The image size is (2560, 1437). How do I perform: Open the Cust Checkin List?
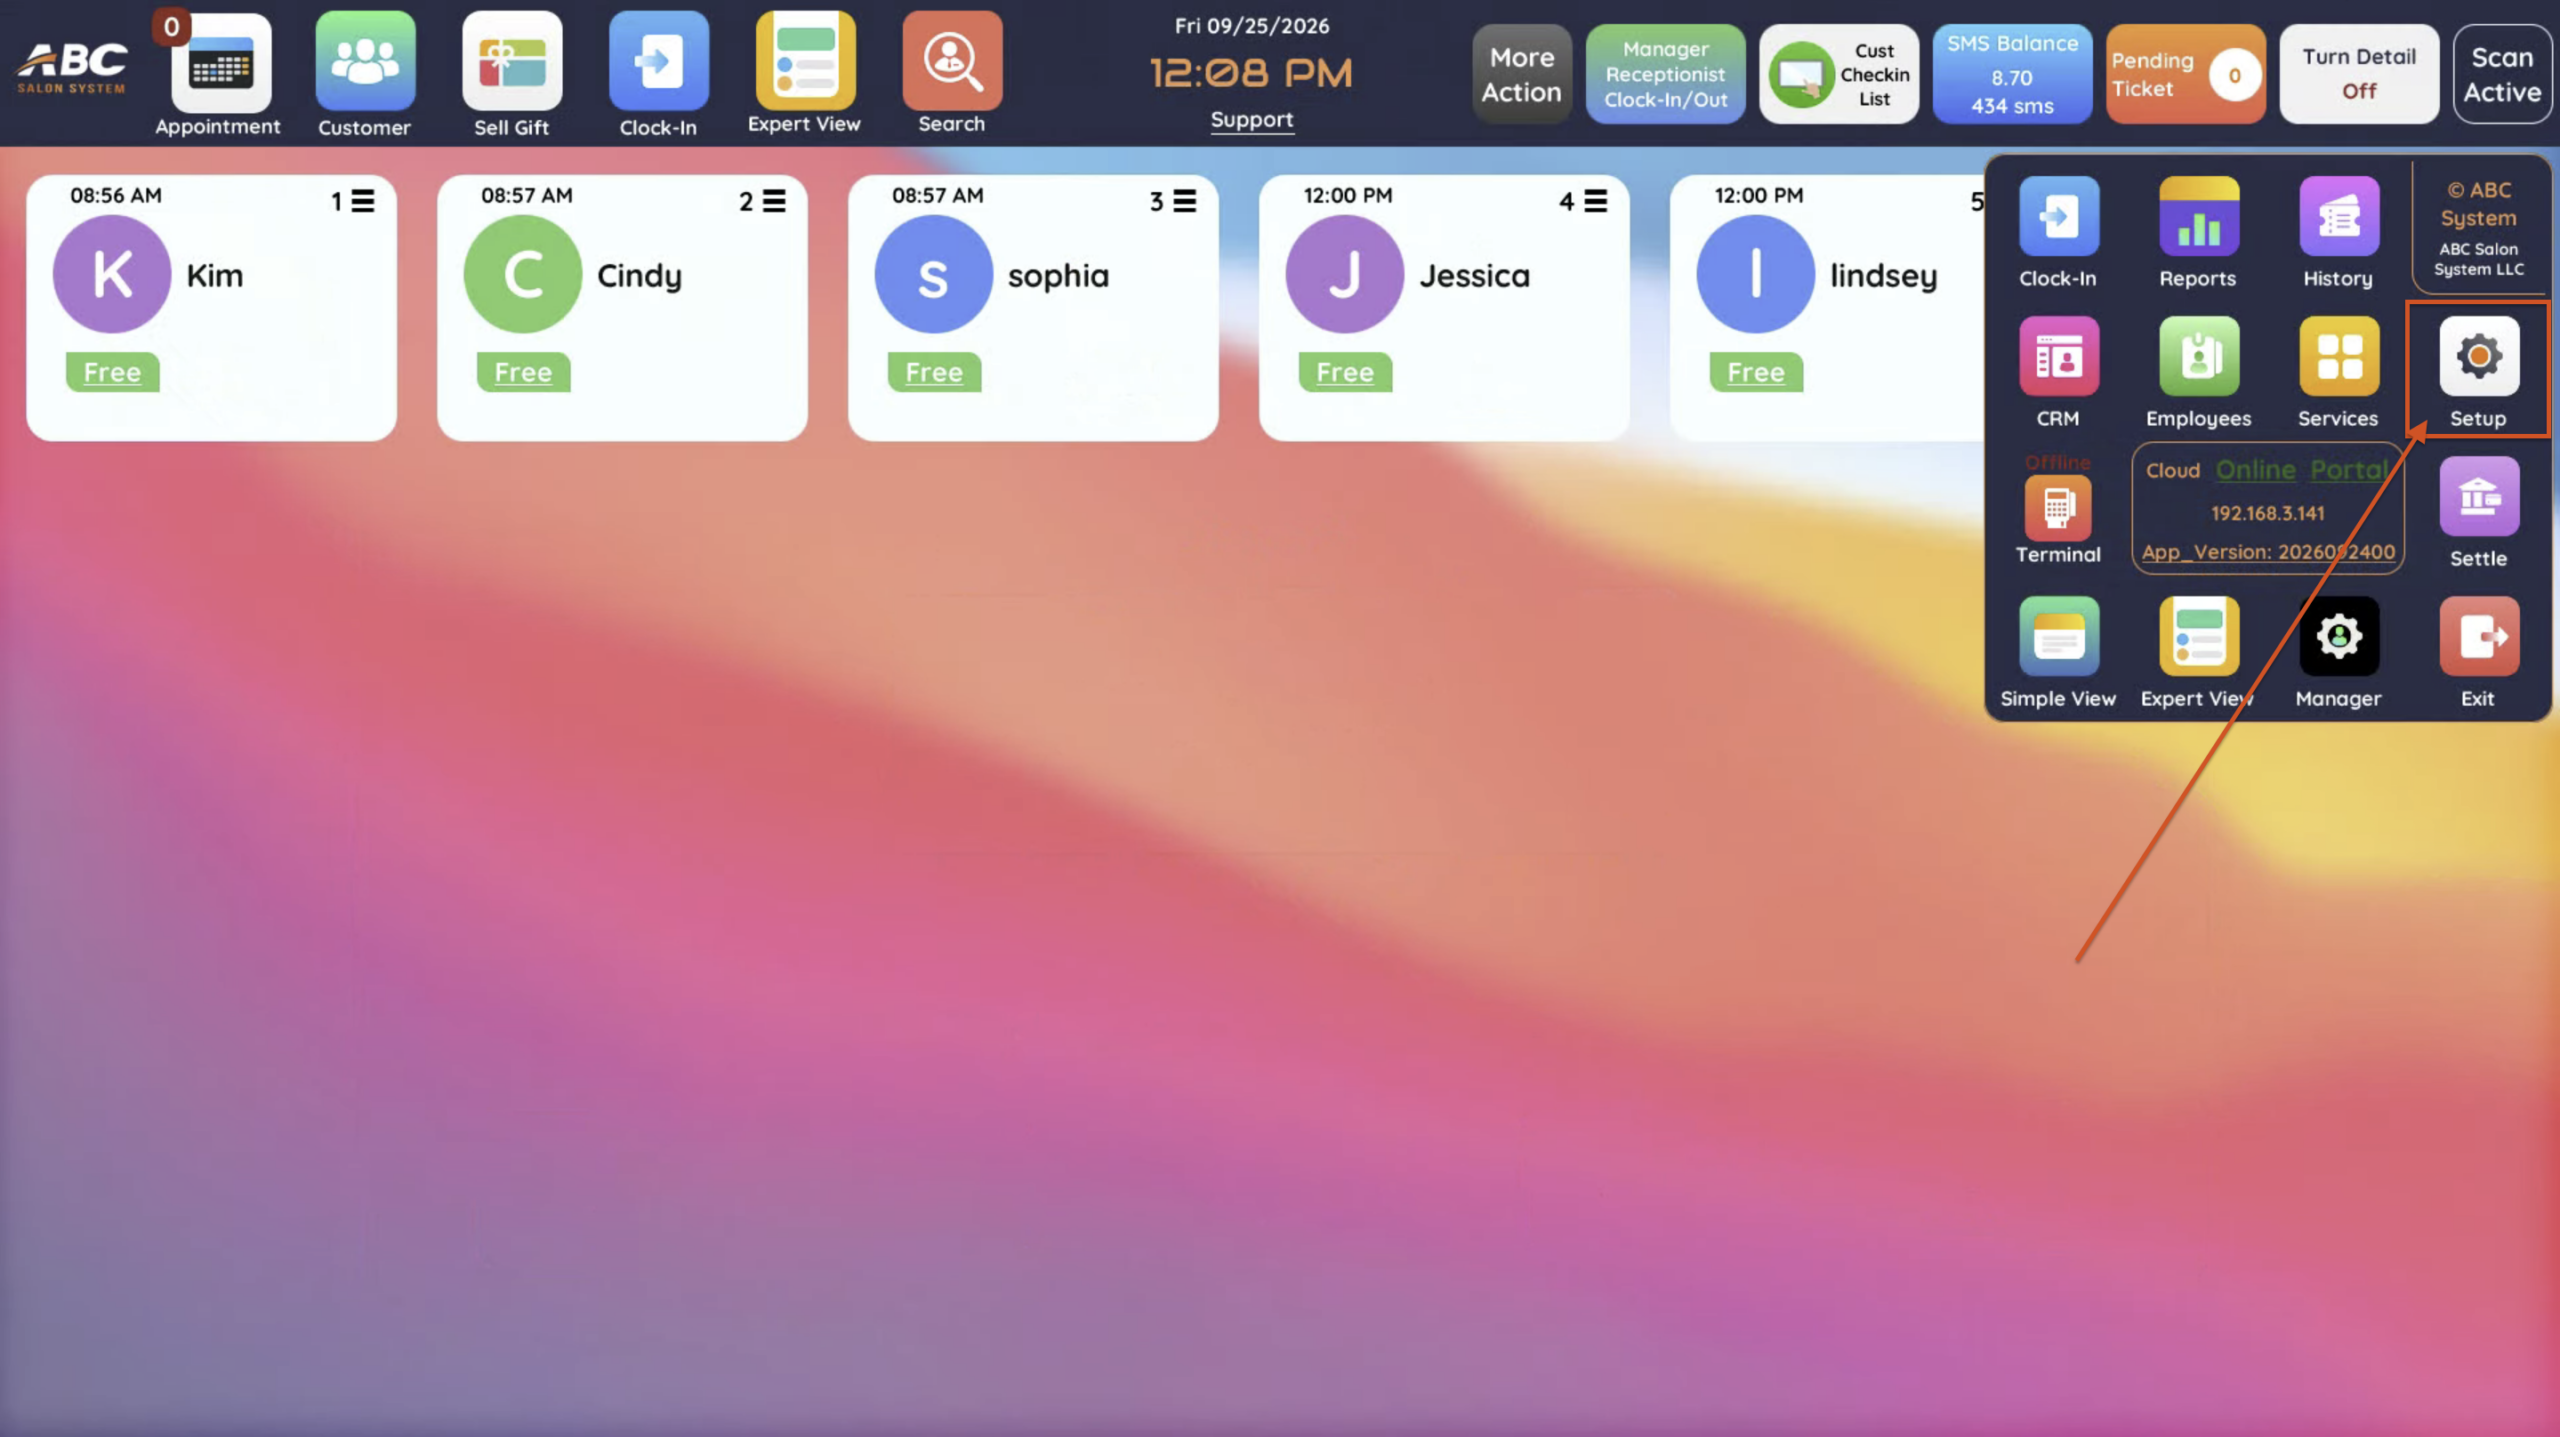coord(1838,74)
